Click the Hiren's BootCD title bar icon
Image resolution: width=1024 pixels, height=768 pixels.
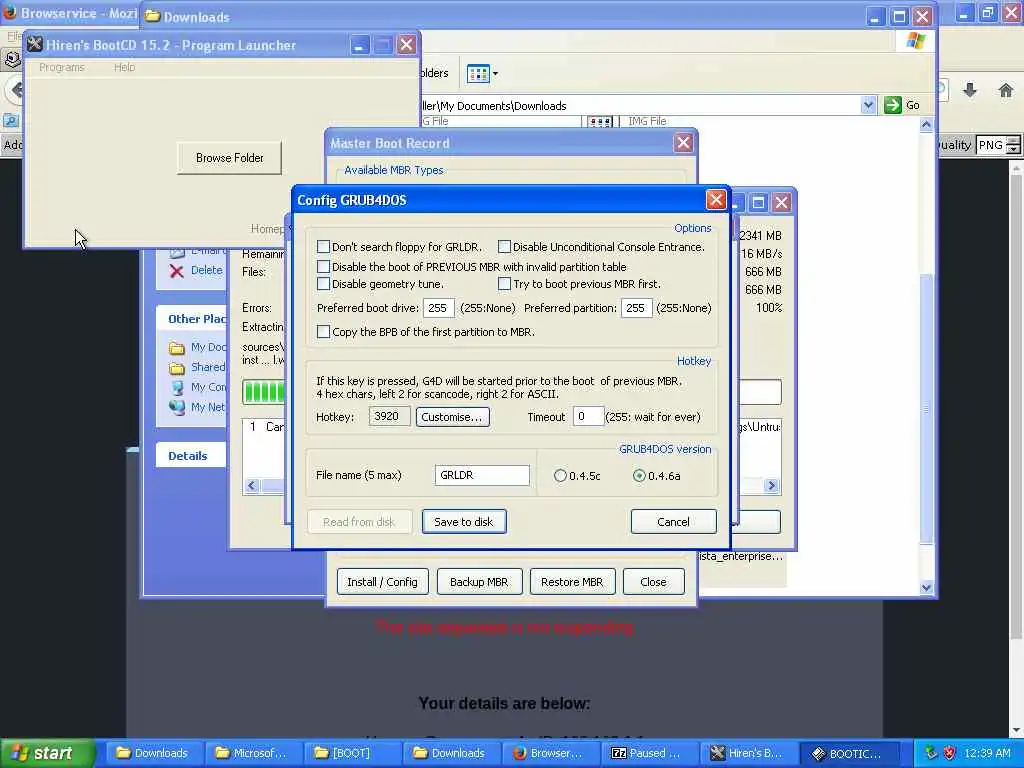(35, 44)
